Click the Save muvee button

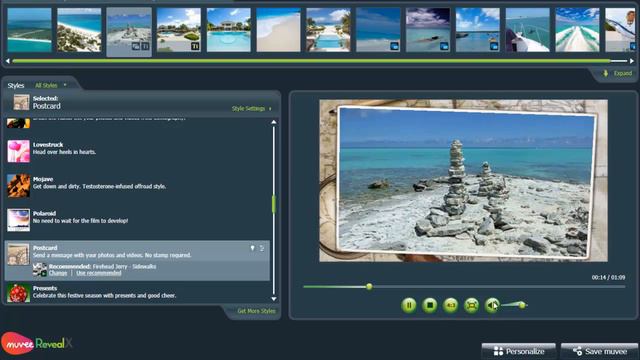599,351
